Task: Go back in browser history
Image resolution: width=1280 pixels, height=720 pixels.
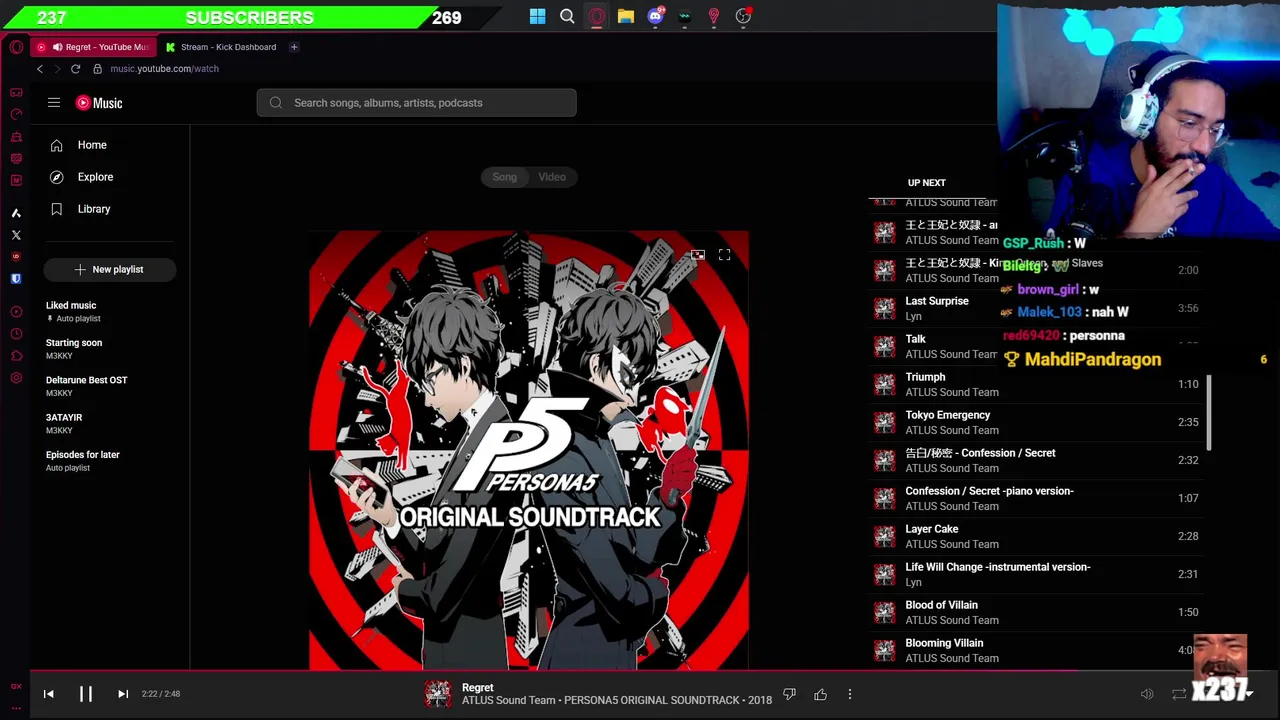Action: point(40,69)
